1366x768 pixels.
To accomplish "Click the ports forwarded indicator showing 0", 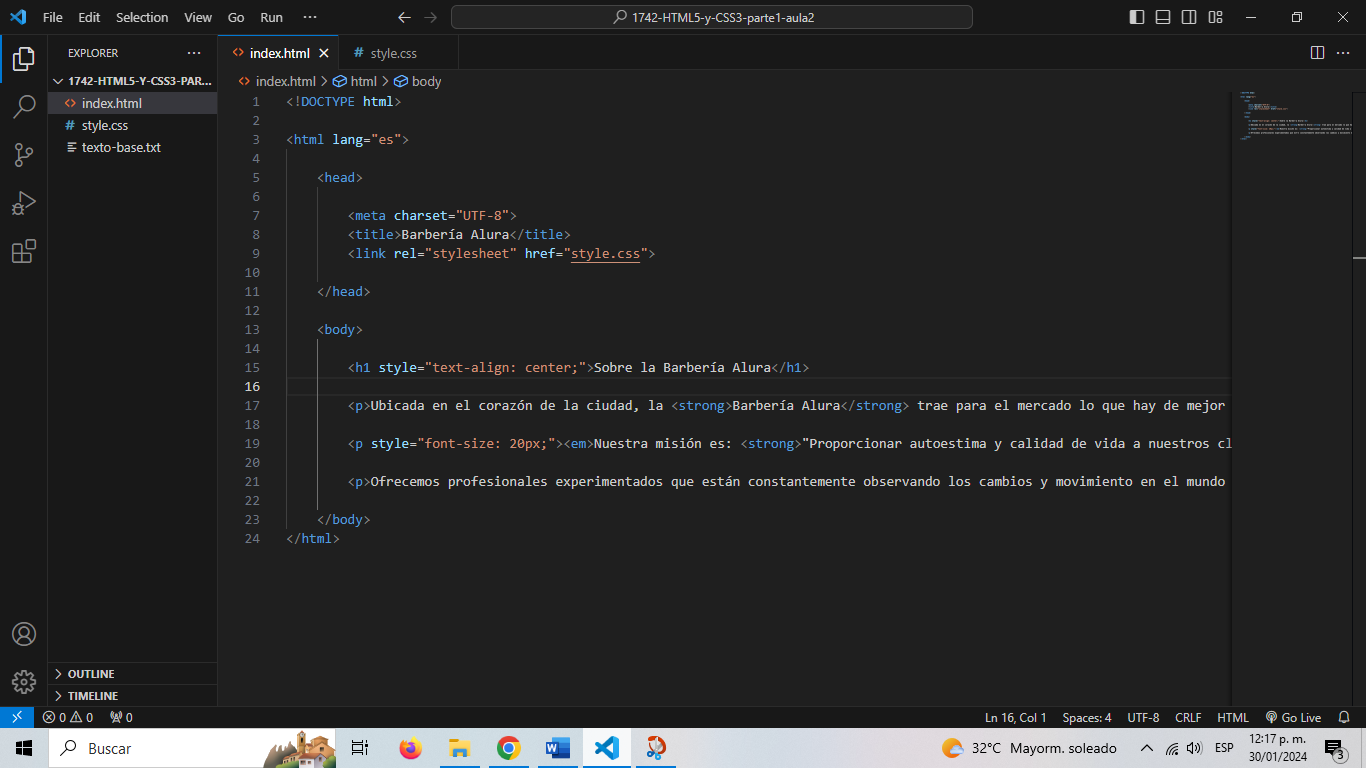I will point(121,717).
